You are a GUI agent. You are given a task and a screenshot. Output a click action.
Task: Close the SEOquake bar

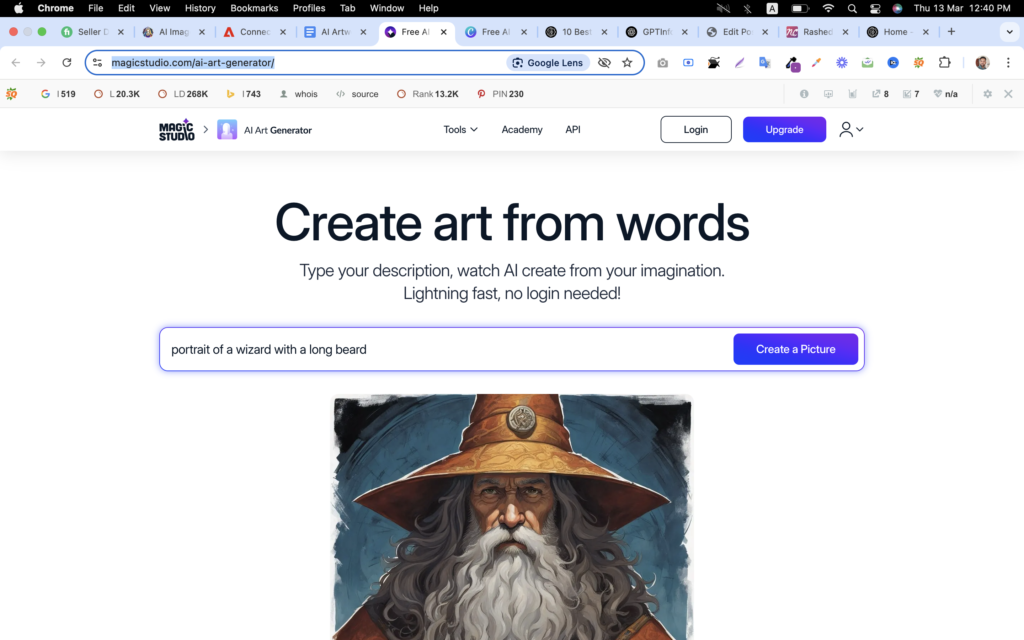pos(1008,94)
